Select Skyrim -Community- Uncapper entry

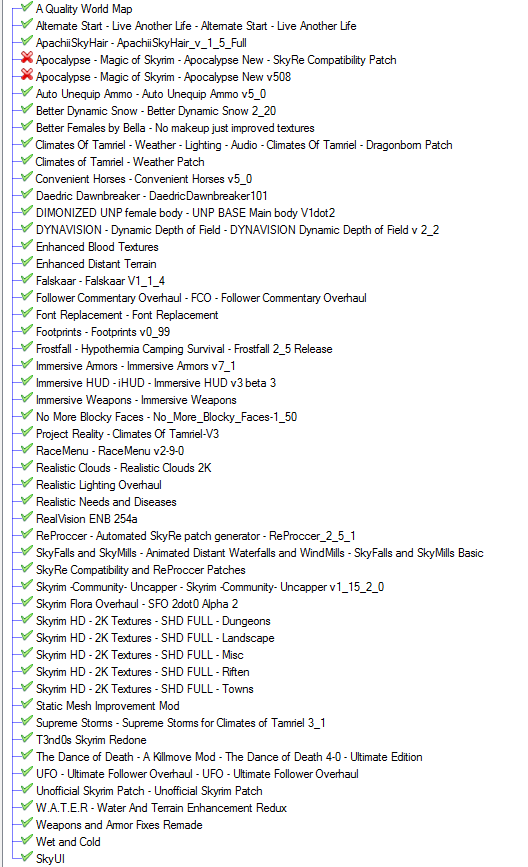210,587
